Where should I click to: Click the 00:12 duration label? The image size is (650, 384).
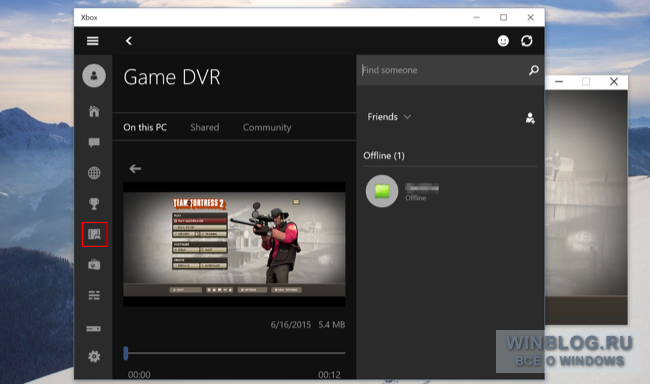point(329,374)
